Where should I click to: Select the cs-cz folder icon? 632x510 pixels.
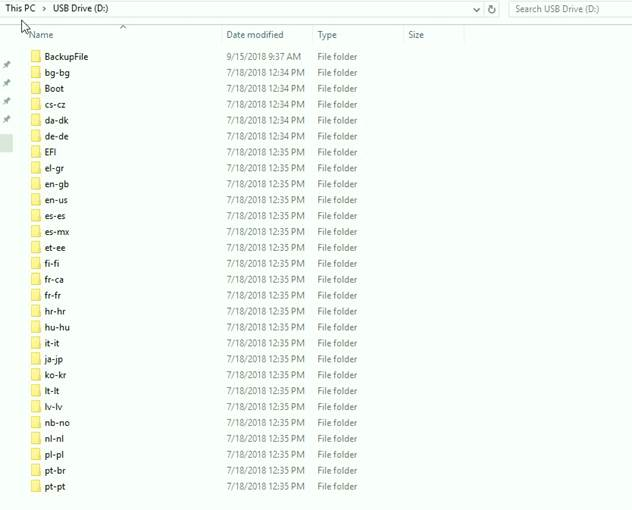pos(36,104)
